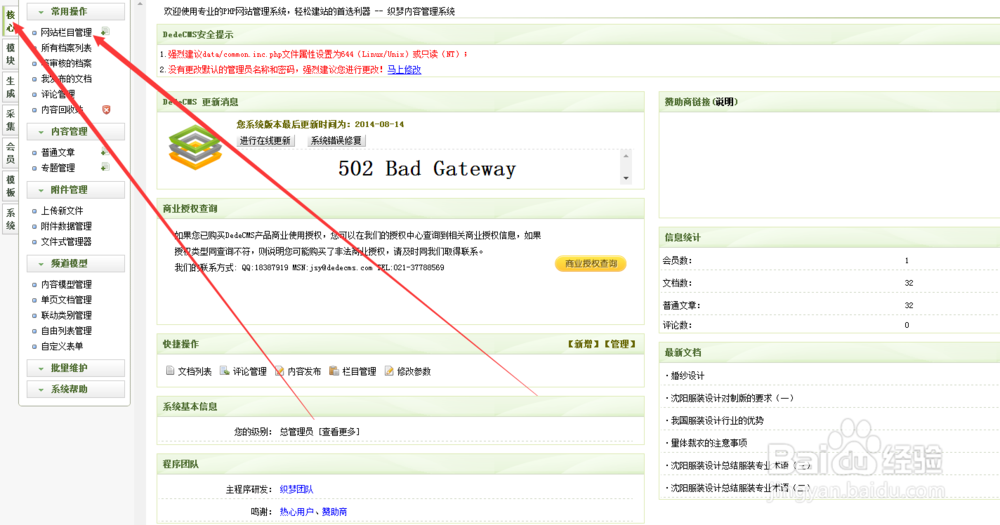Open the latest document 量体裁衣的注意事项
This screenshot has height=525, width=1000.
(x=709, y=443)
